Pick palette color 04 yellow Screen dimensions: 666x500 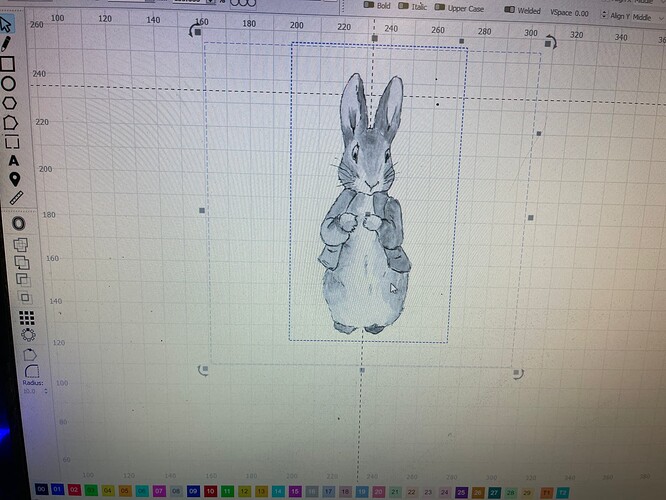(x=108, y=491)
